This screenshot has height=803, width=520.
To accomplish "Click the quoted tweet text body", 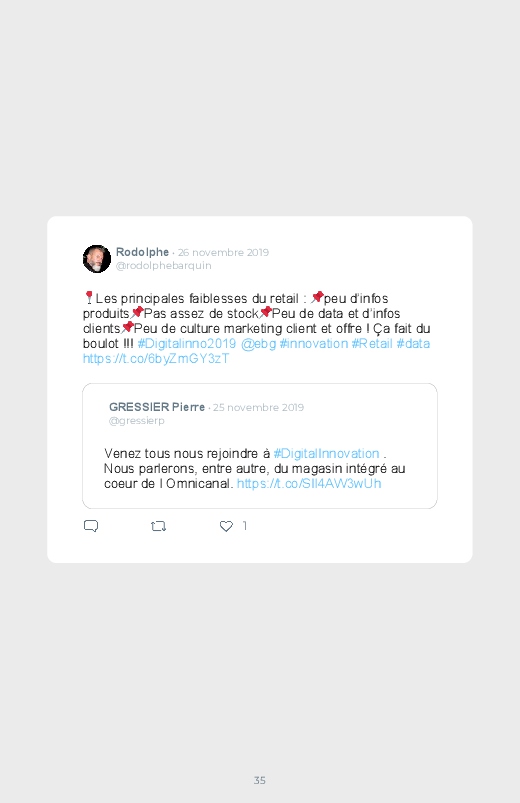I will pos(255,469).
